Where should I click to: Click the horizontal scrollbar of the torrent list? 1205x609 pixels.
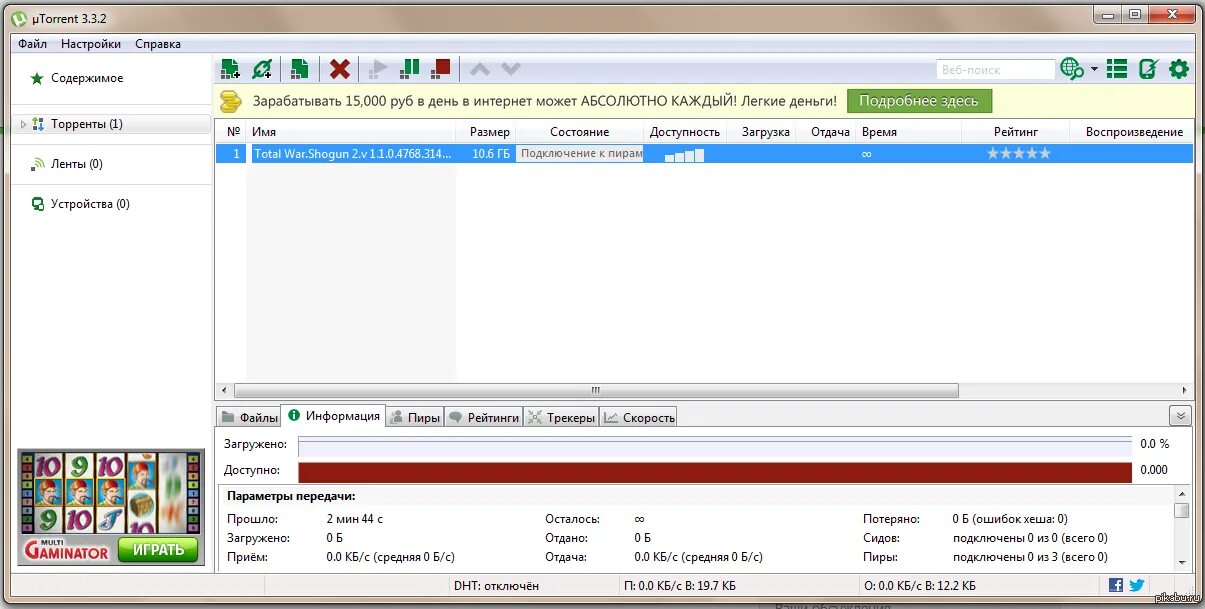tap(596, 391)
